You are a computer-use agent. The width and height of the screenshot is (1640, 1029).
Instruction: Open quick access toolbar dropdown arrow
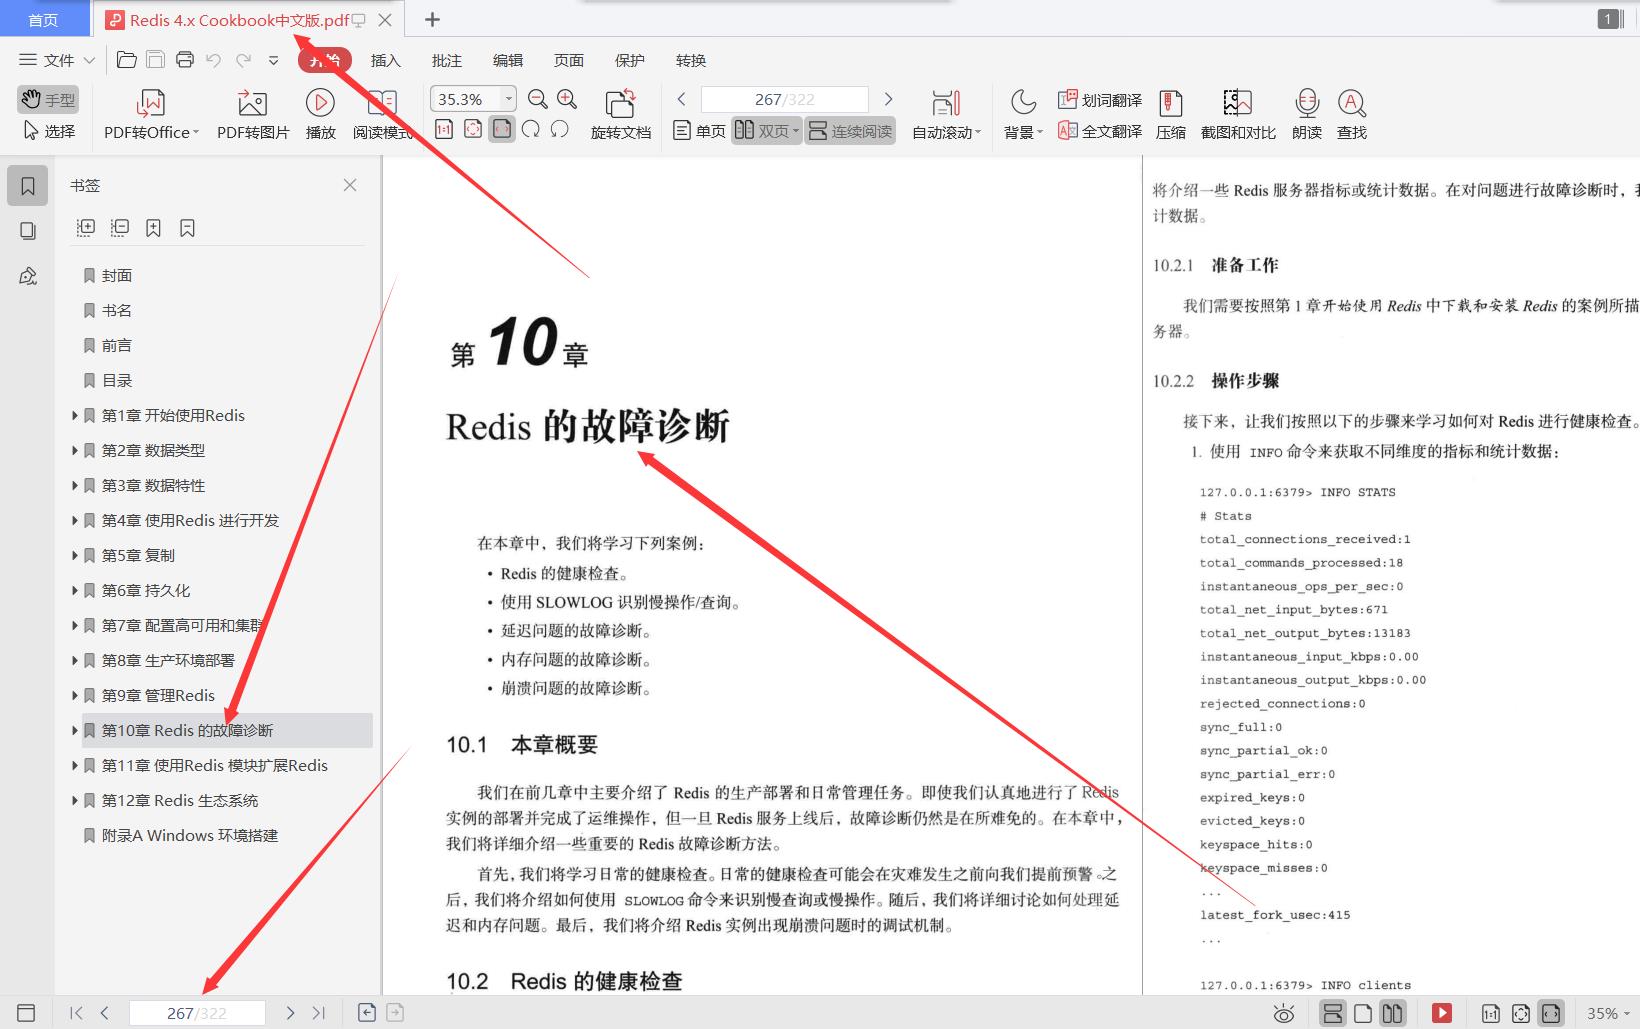click(x=273, y=60)
